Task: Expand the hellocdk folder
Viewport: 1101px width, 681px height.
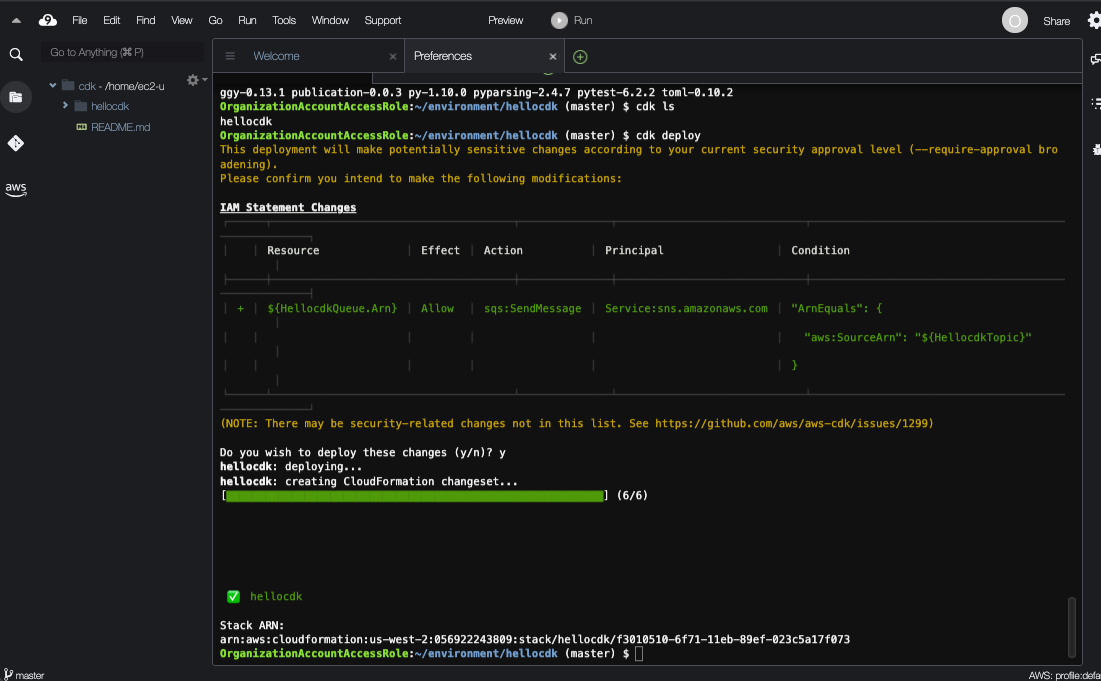Action: point(65,105)
